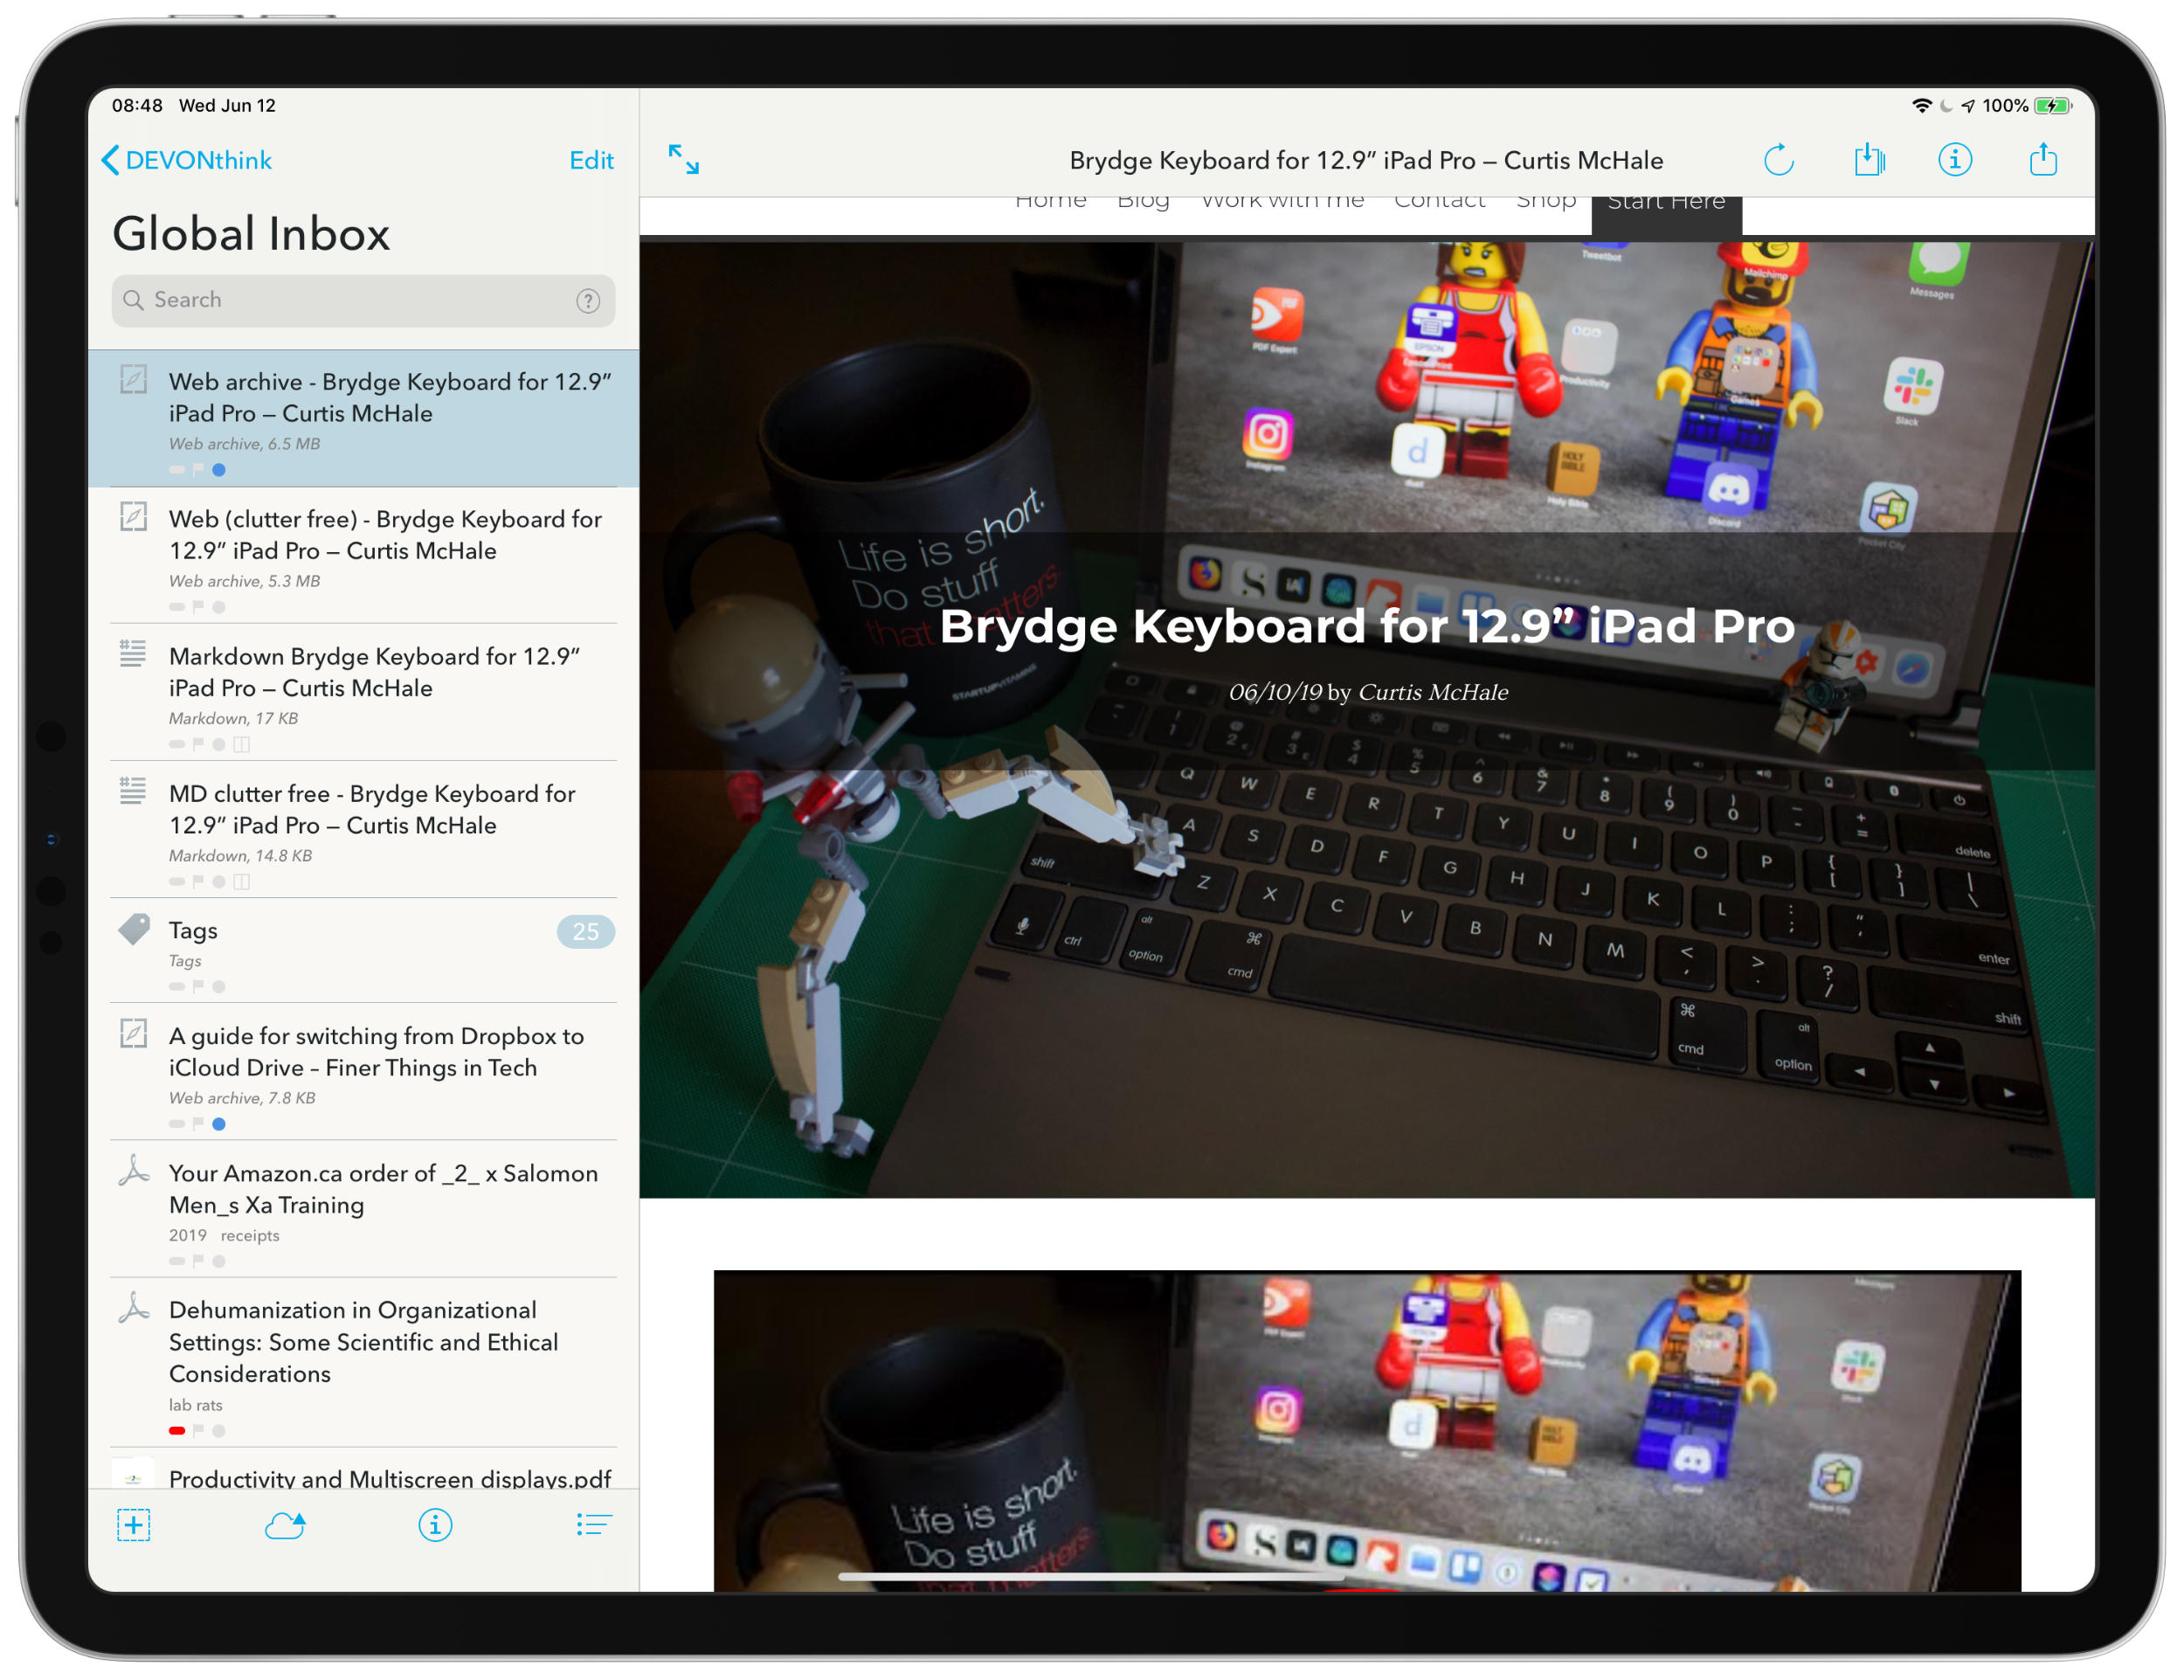Toggle unread dot on Web (clutter free) item
The width and height of the screenshot is (2184, 1680).
coord(219,607)
